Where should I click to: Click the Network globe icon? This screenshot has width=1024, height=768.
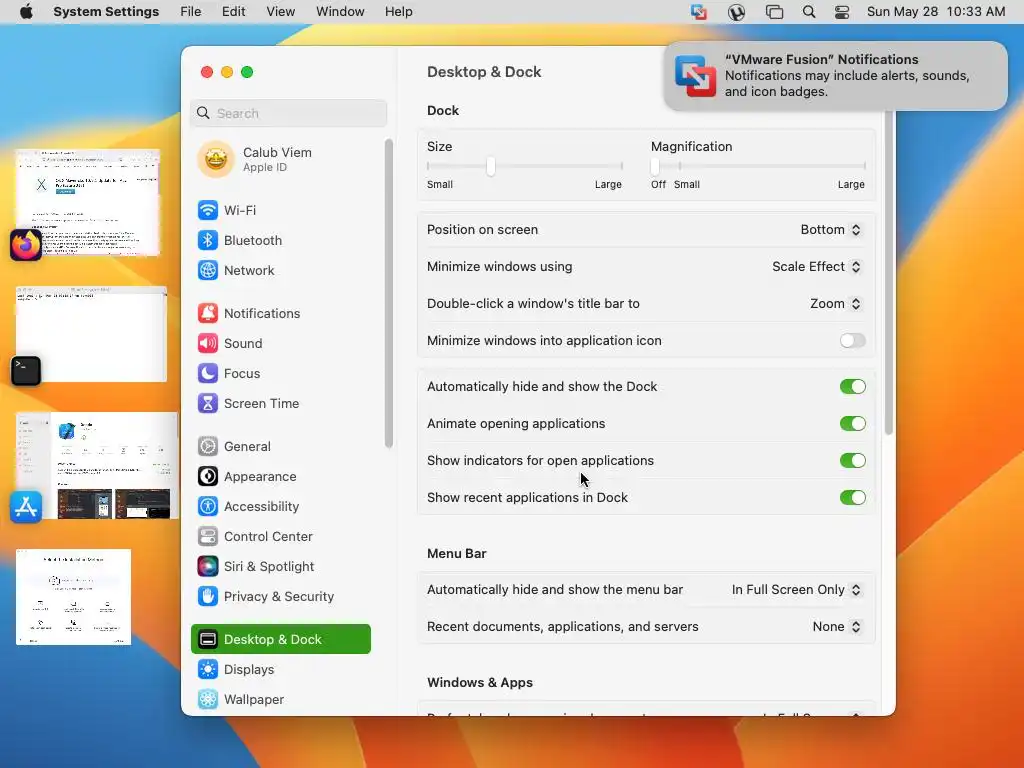point(208,270)
